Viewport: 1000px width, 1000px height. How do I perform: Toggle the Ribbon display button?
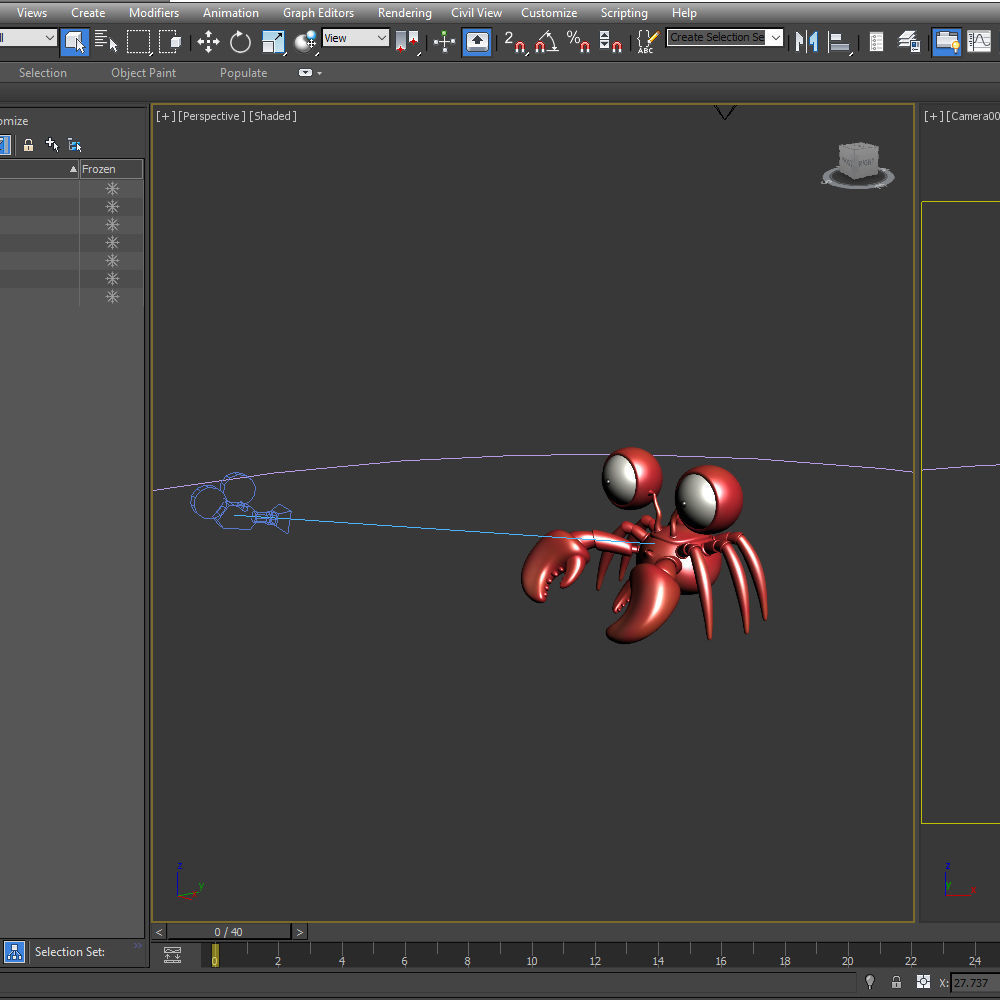946,42
